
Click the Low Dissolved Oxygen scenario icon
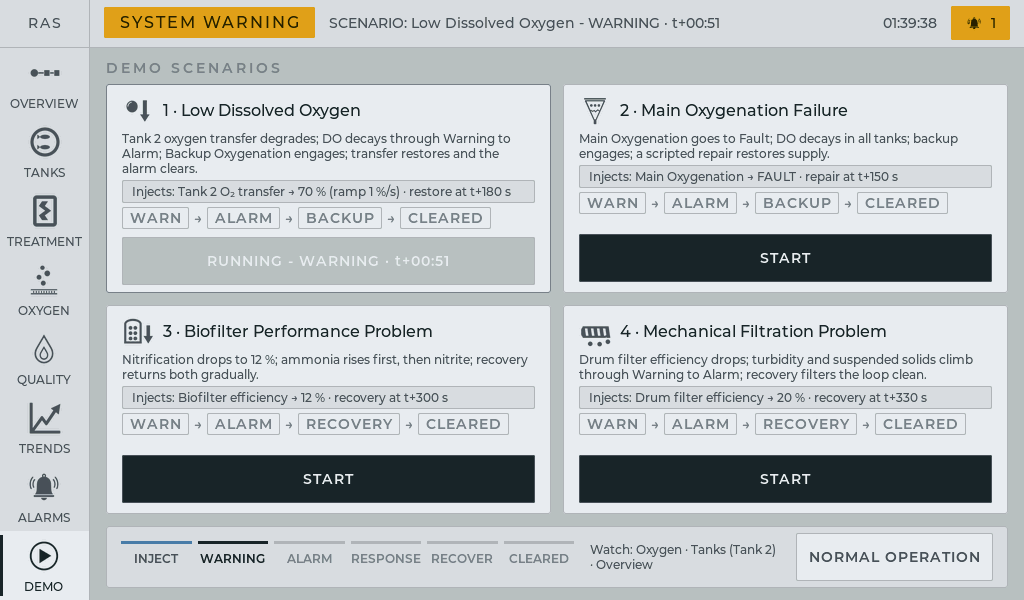pyautogui.click(x=138, y=110)
